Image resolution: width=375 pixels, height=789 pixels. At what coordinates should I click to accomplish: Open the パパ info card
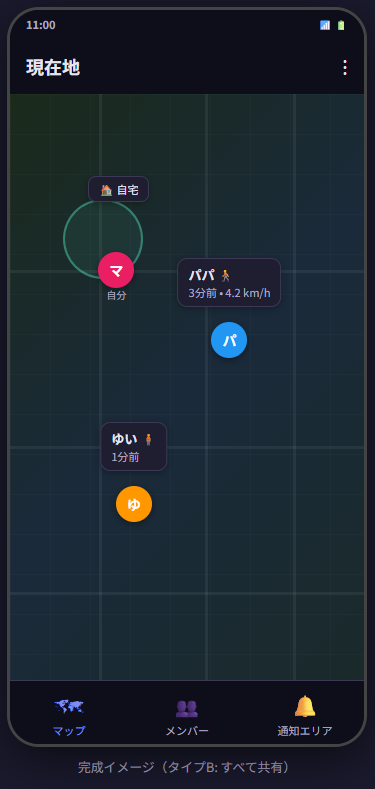click(x=229, y=282)
